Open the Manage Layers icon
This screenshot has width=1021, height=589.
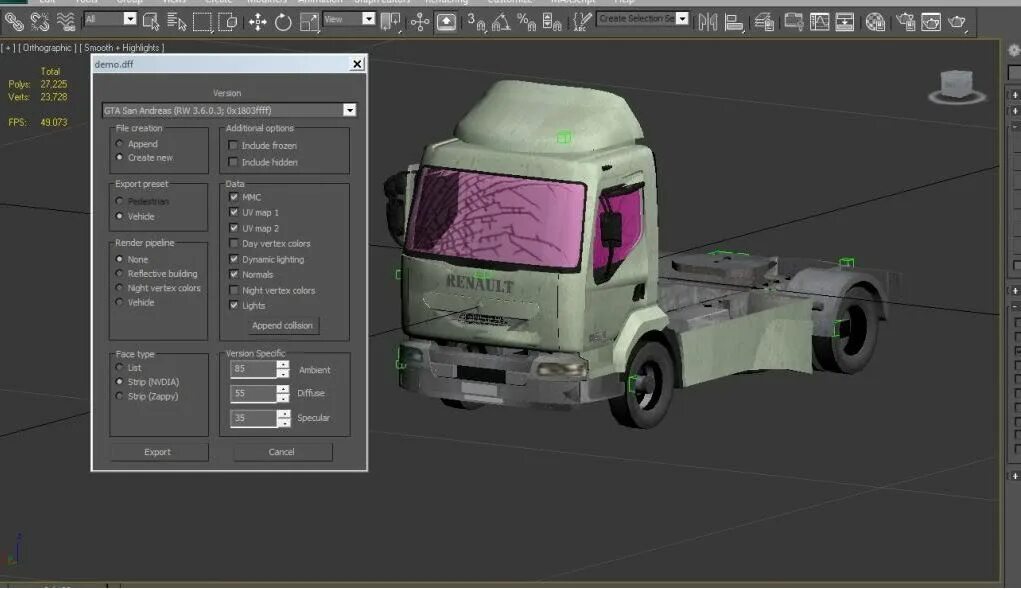764,22
